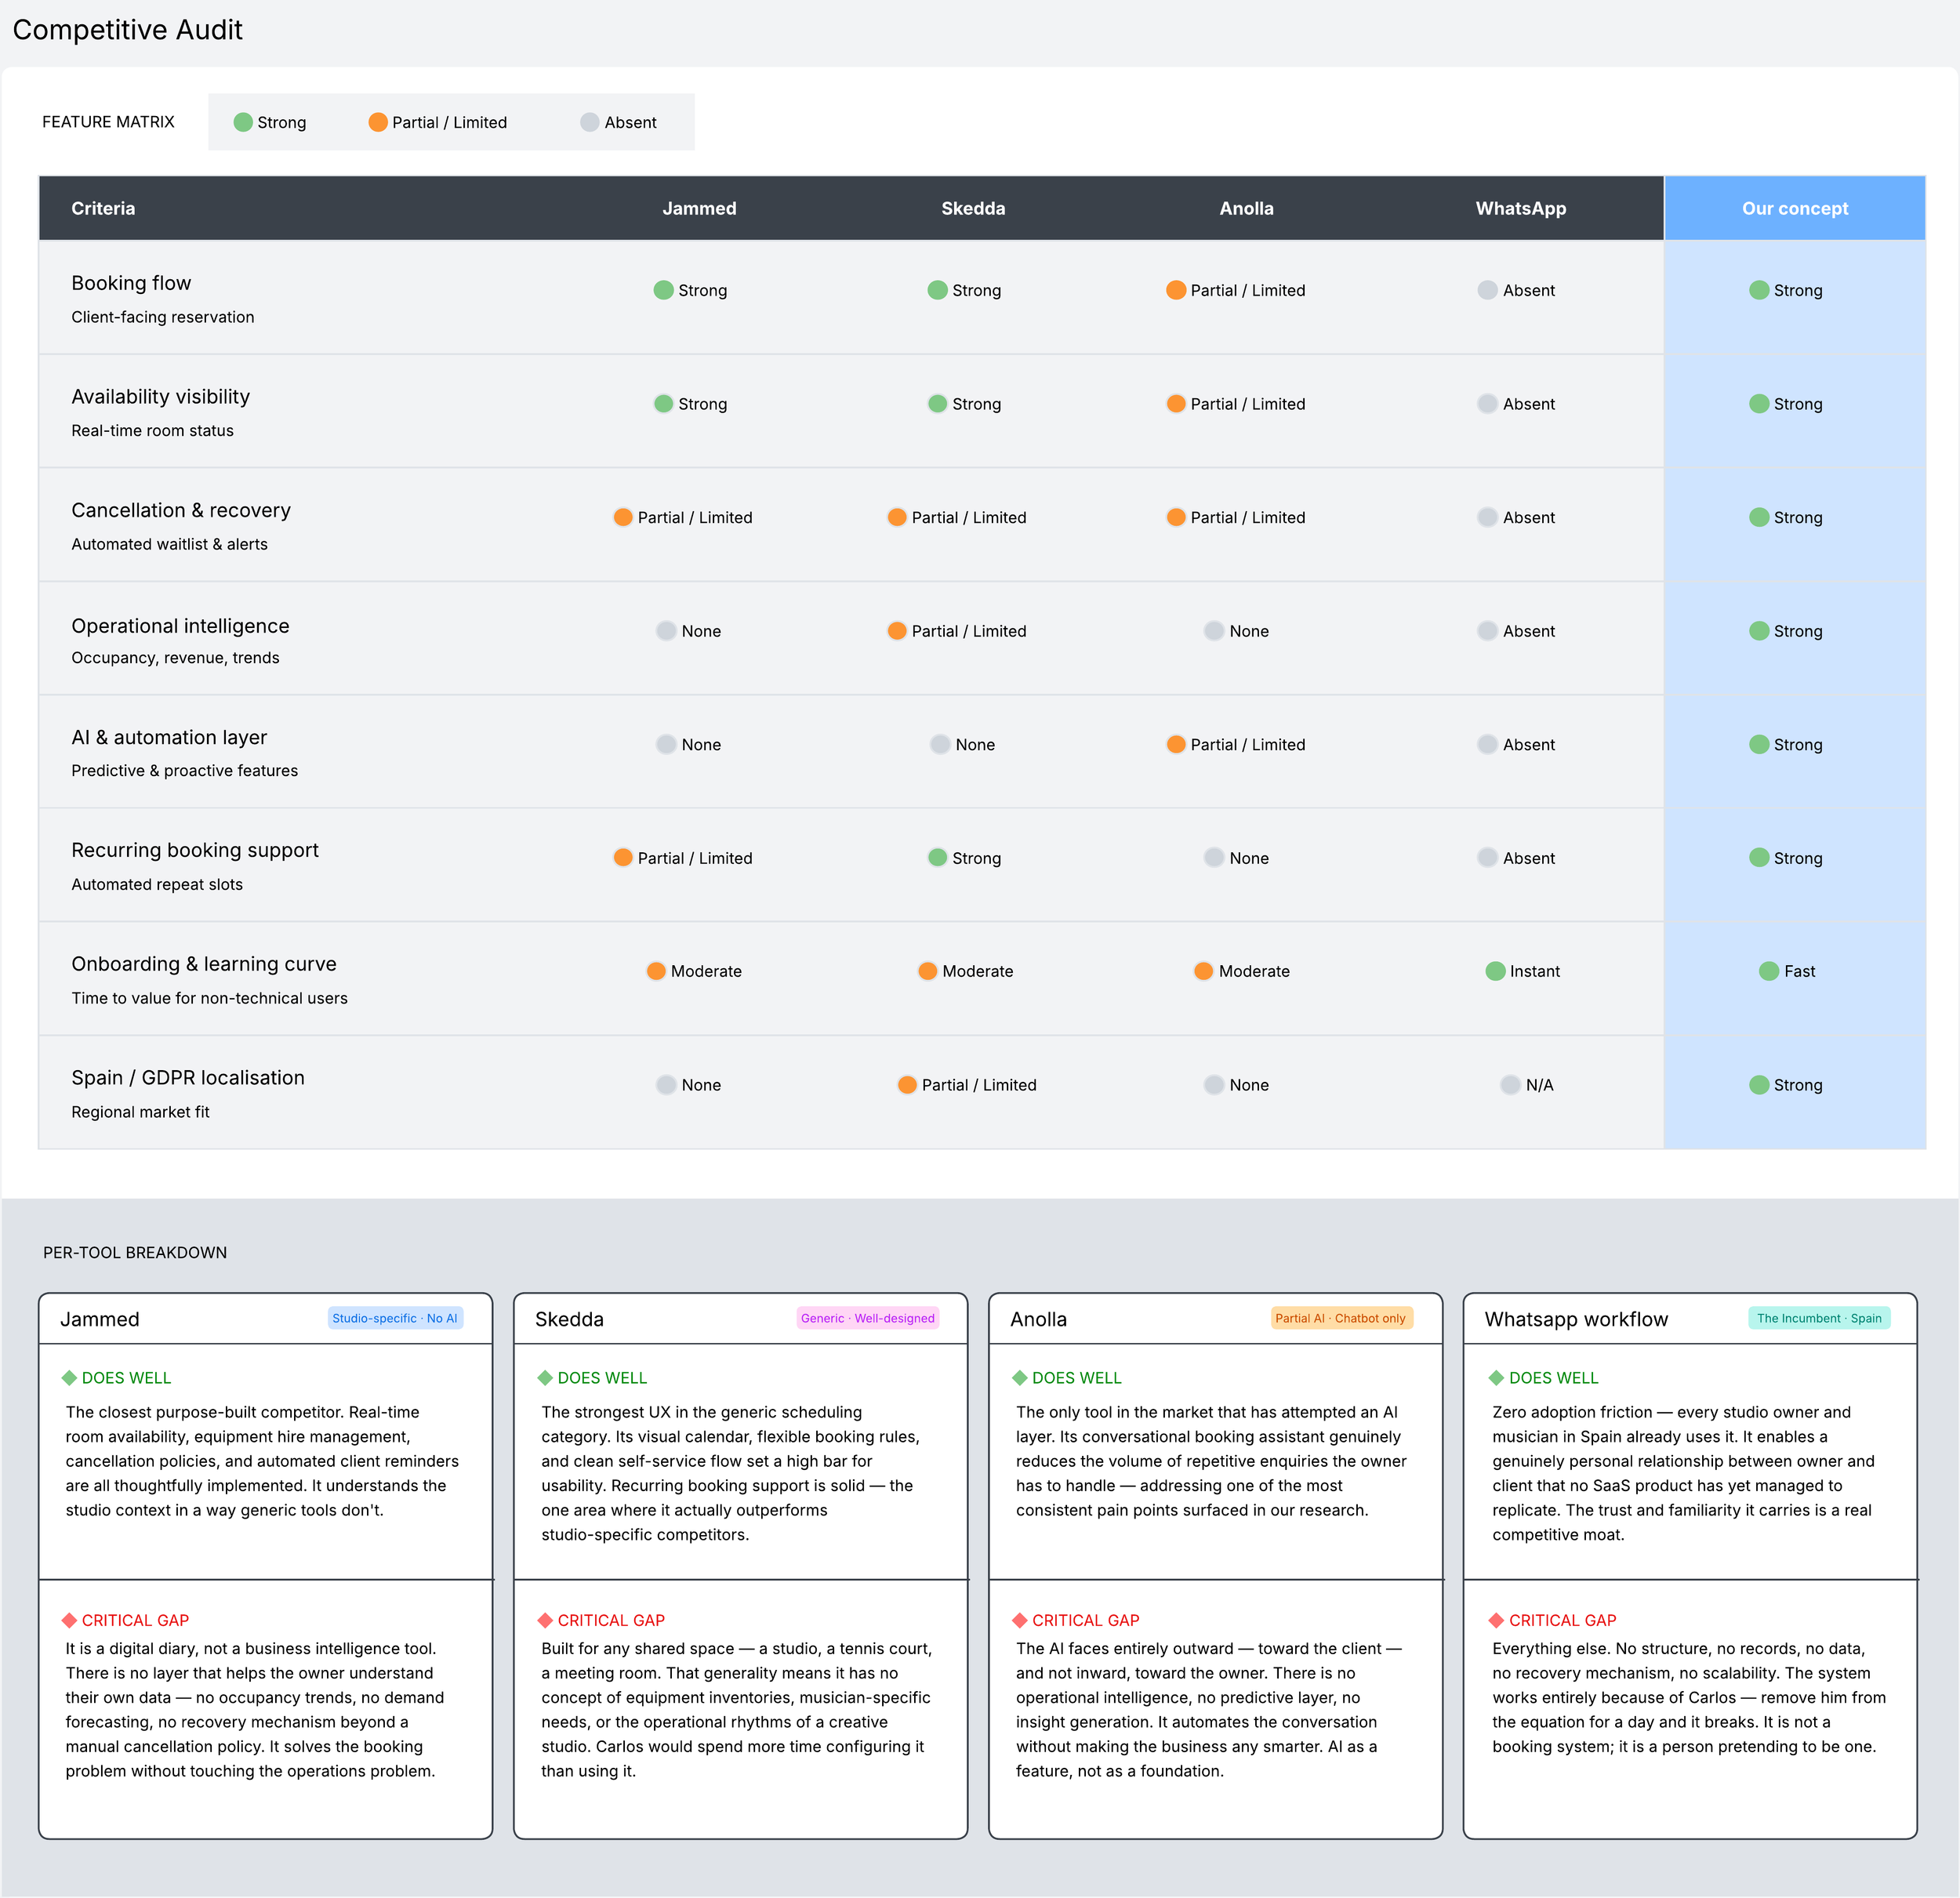Click Our concept's green Fast dot

click(x=1769, y=971)
